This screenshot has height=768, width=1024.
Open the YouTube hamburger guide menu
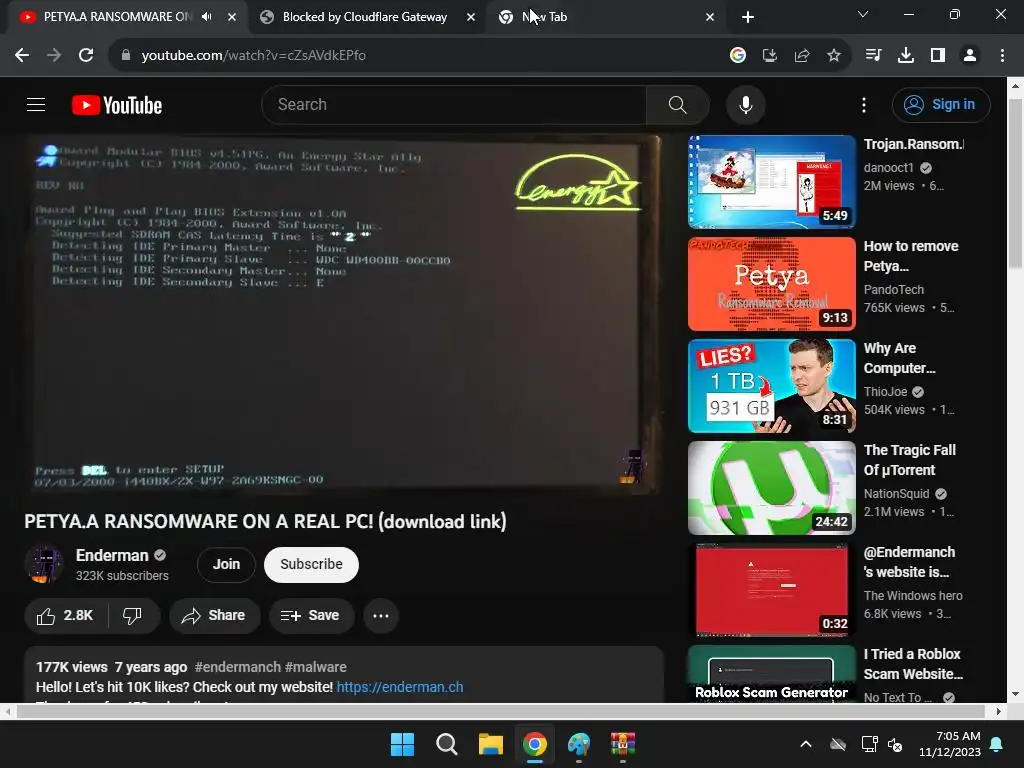click(x=36, y=104)
